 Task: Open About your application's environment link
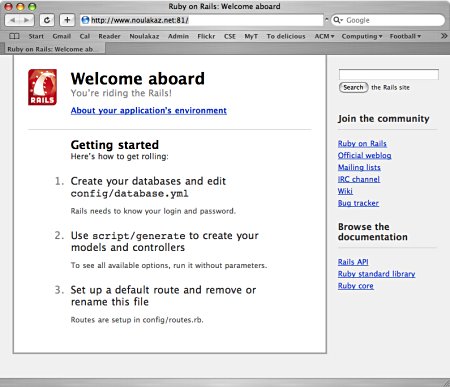(149, 111)
